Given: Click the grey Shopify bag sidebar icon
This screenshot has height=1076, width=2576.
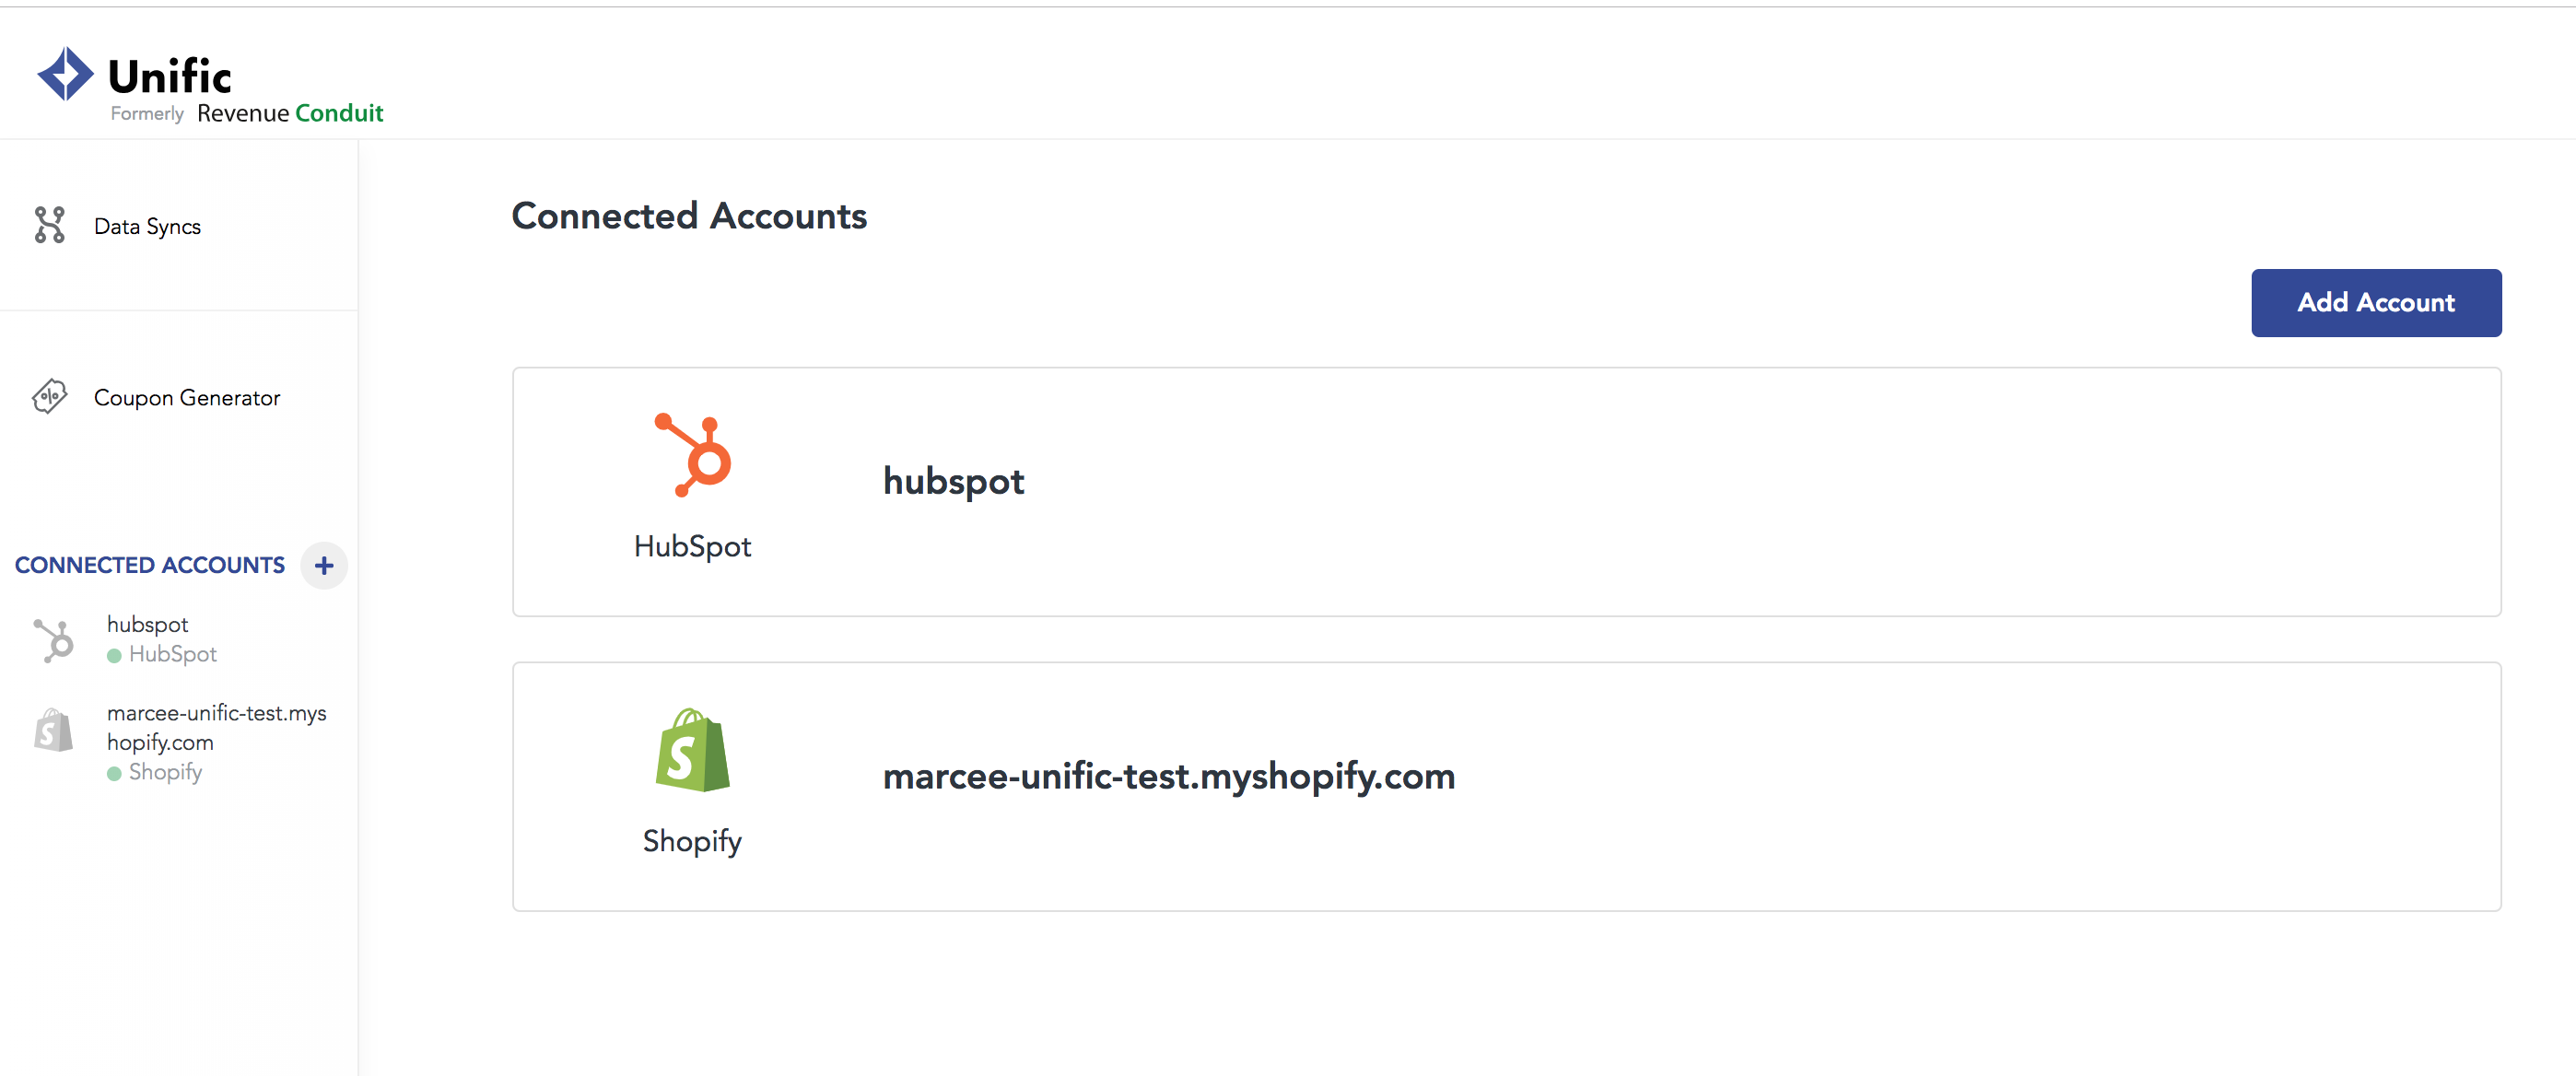Looking at the screenshot, I should pos(54,730).
